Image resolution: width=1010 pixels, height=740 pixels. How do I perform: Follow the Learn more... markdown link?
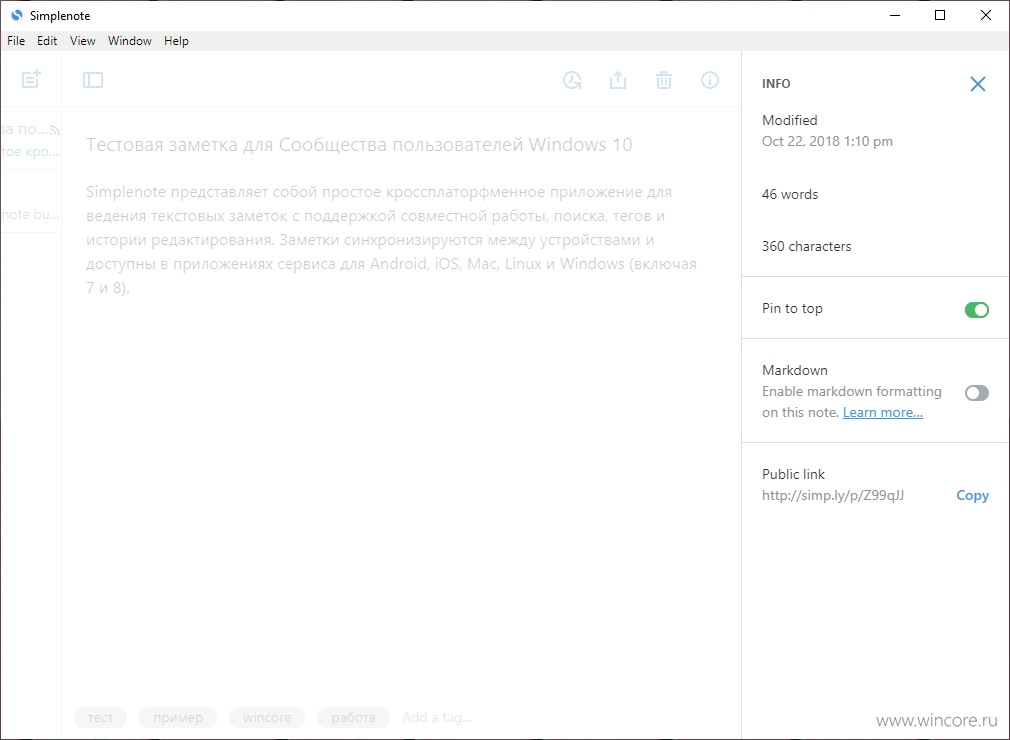[882, 412]
